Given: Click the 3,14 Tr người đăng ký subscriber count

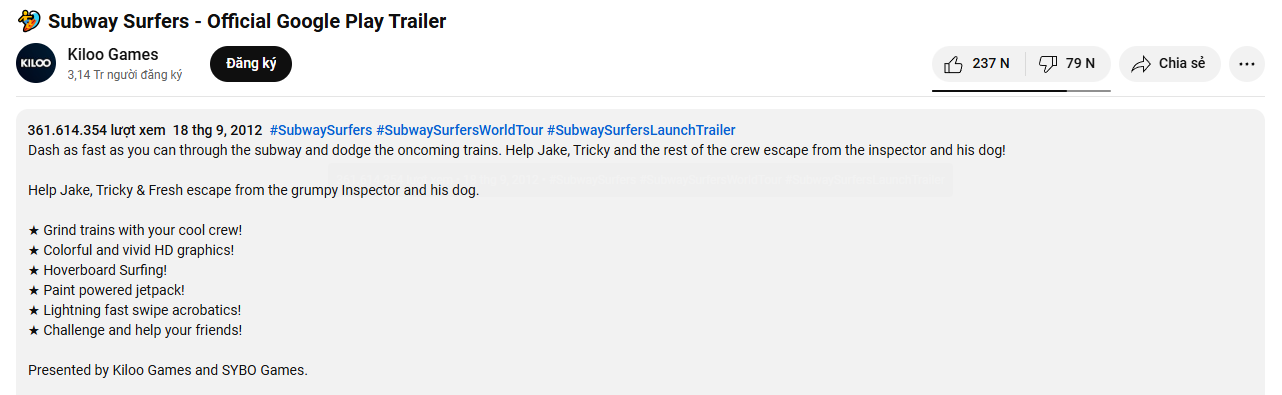Looking at the screenshot, I should [125, 75].
